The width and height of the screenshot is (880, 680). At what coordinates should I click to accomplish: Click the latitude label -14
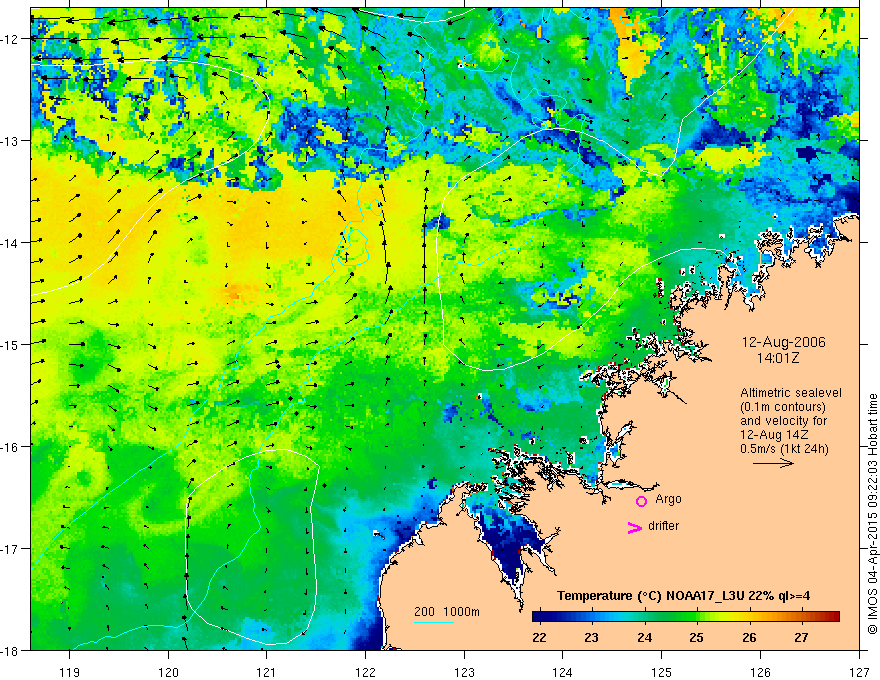[10, 243]
